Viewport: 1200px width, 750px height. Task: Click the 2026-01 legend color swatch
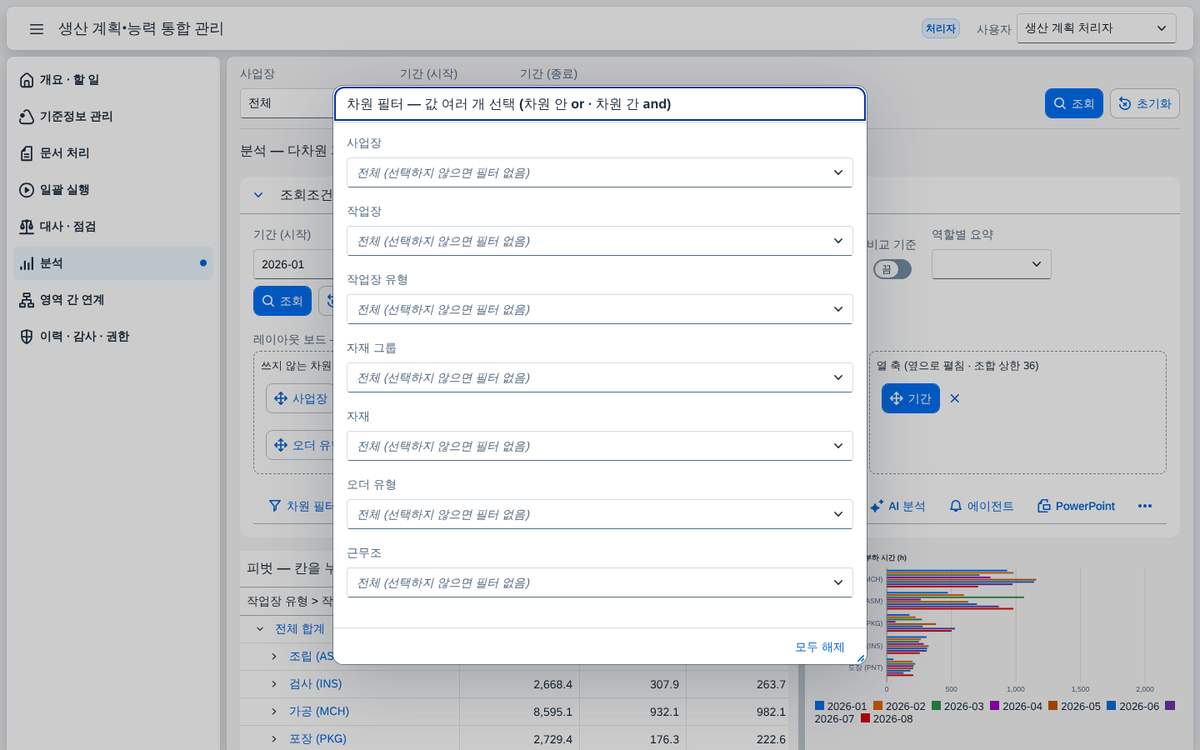820,706
